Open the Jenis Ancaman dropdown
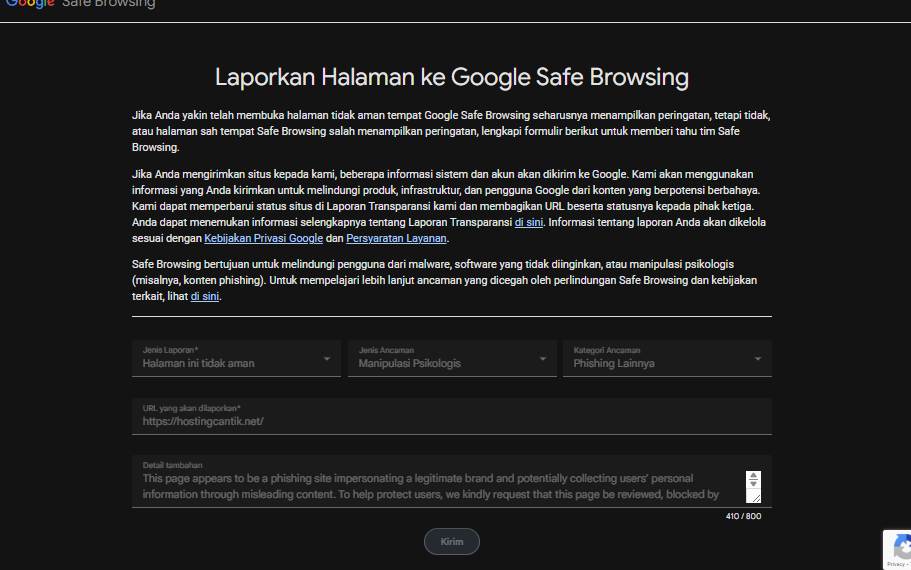The image size is (911, 570). click(452, 359)
